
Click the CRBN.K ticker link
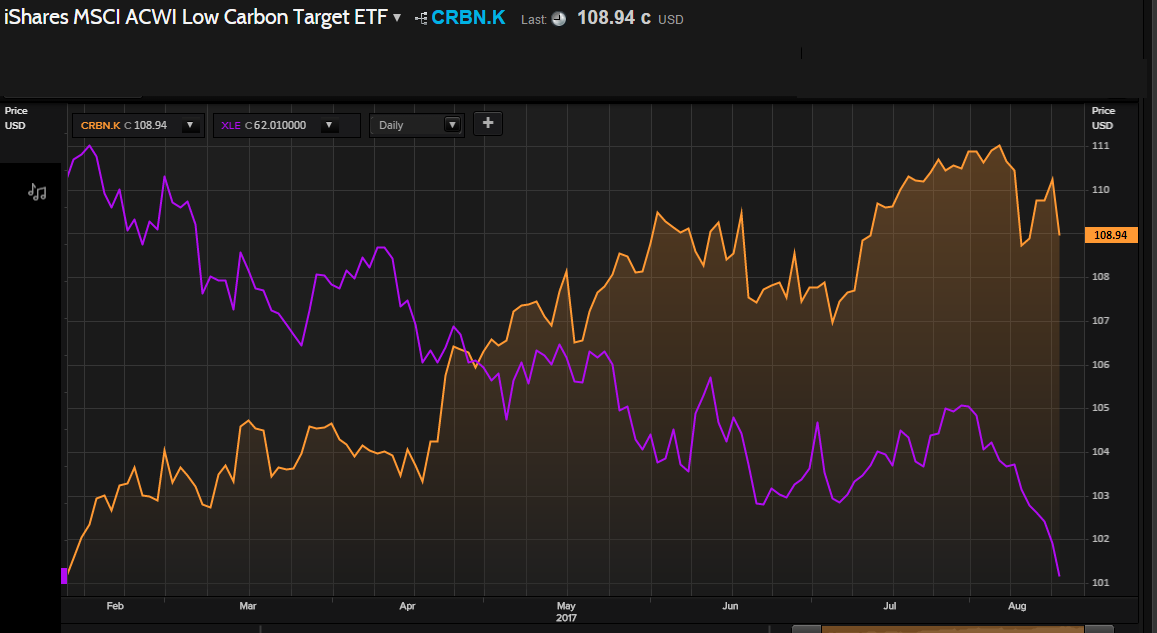click(468, 18)
